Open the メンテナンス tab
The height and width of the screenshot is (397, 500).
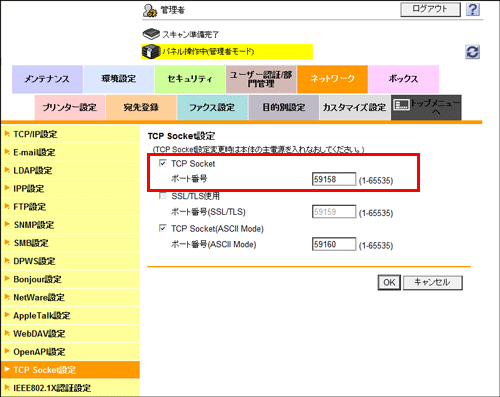click(x=47, y=79)
